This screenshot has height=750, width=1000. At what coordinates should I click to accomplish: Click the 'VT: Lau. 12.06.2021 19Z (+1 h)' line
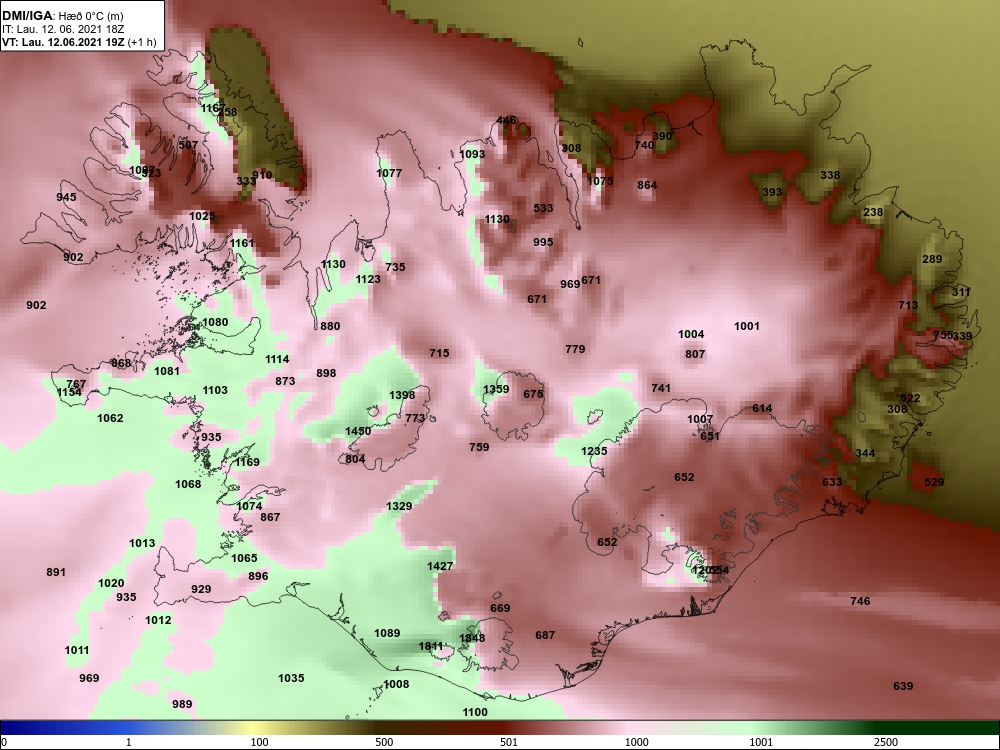click(x=78, y=42)
